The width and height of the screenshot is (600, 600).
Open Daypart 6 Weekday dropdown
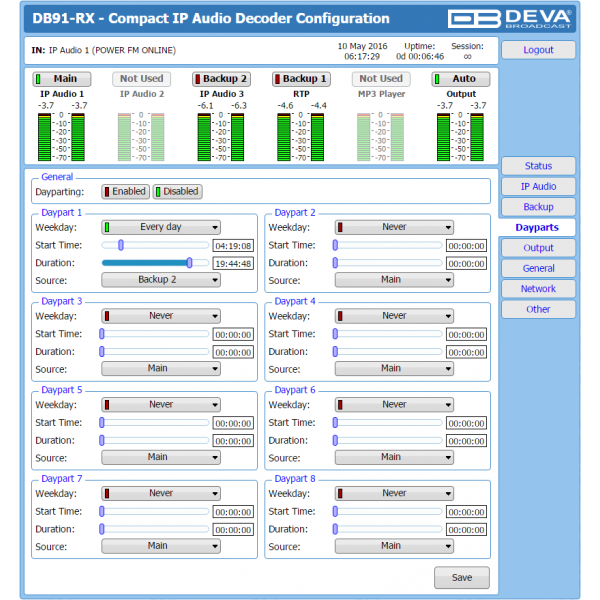click(394, 405)
